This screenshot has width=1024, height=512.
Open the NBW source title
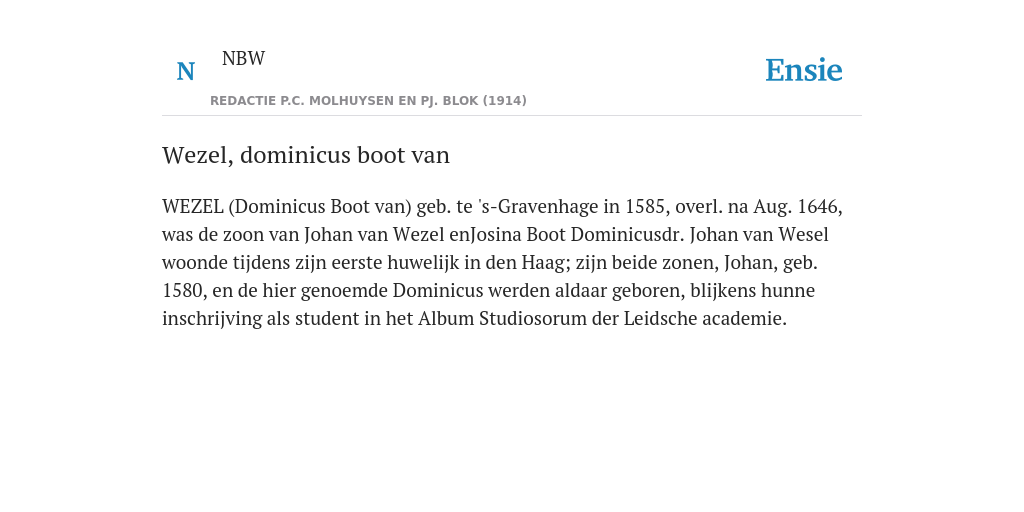(243, 58)
